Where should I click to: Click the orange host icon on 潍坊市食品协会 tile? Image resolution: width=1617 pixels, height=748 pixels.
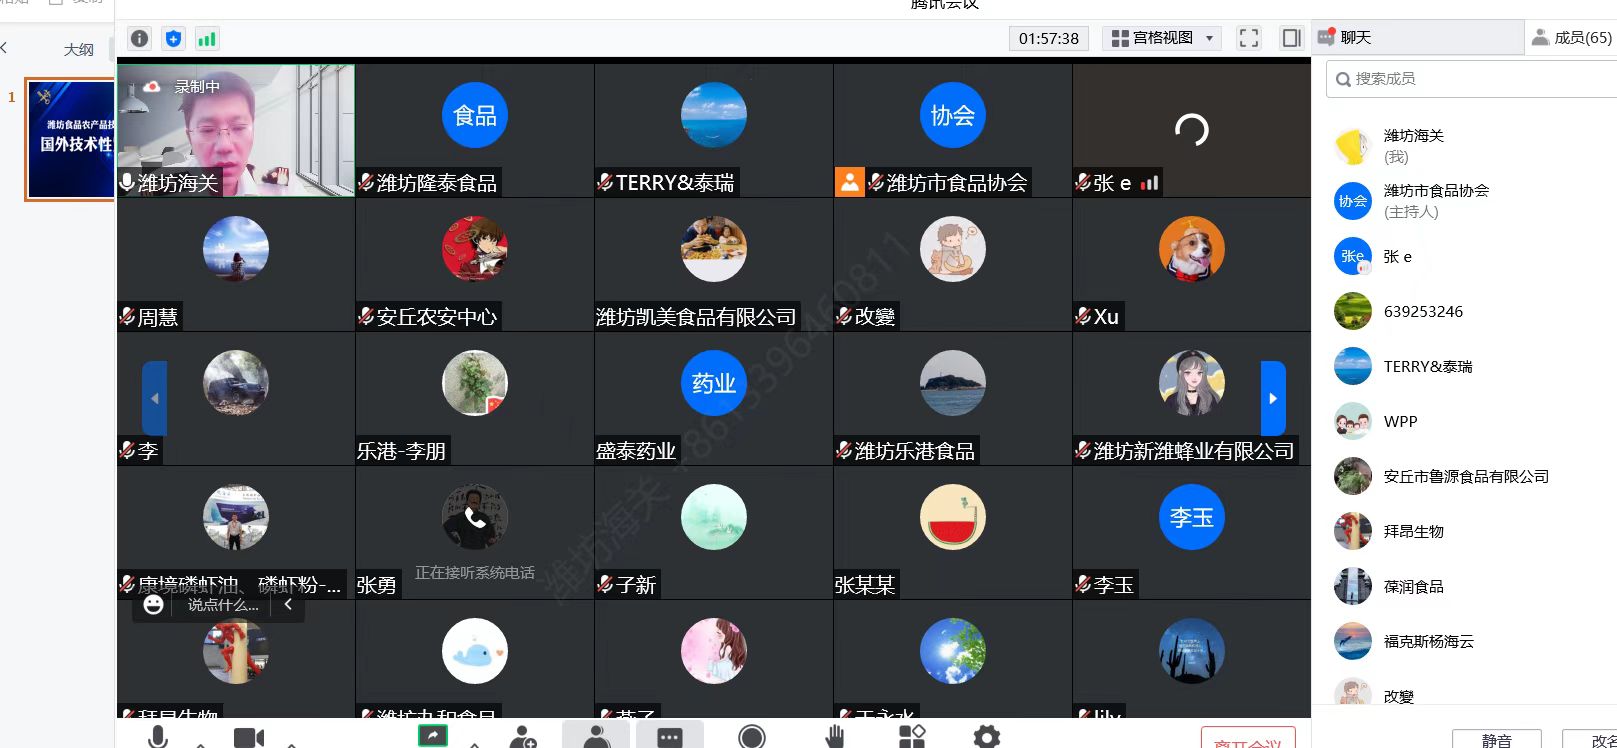849,182
